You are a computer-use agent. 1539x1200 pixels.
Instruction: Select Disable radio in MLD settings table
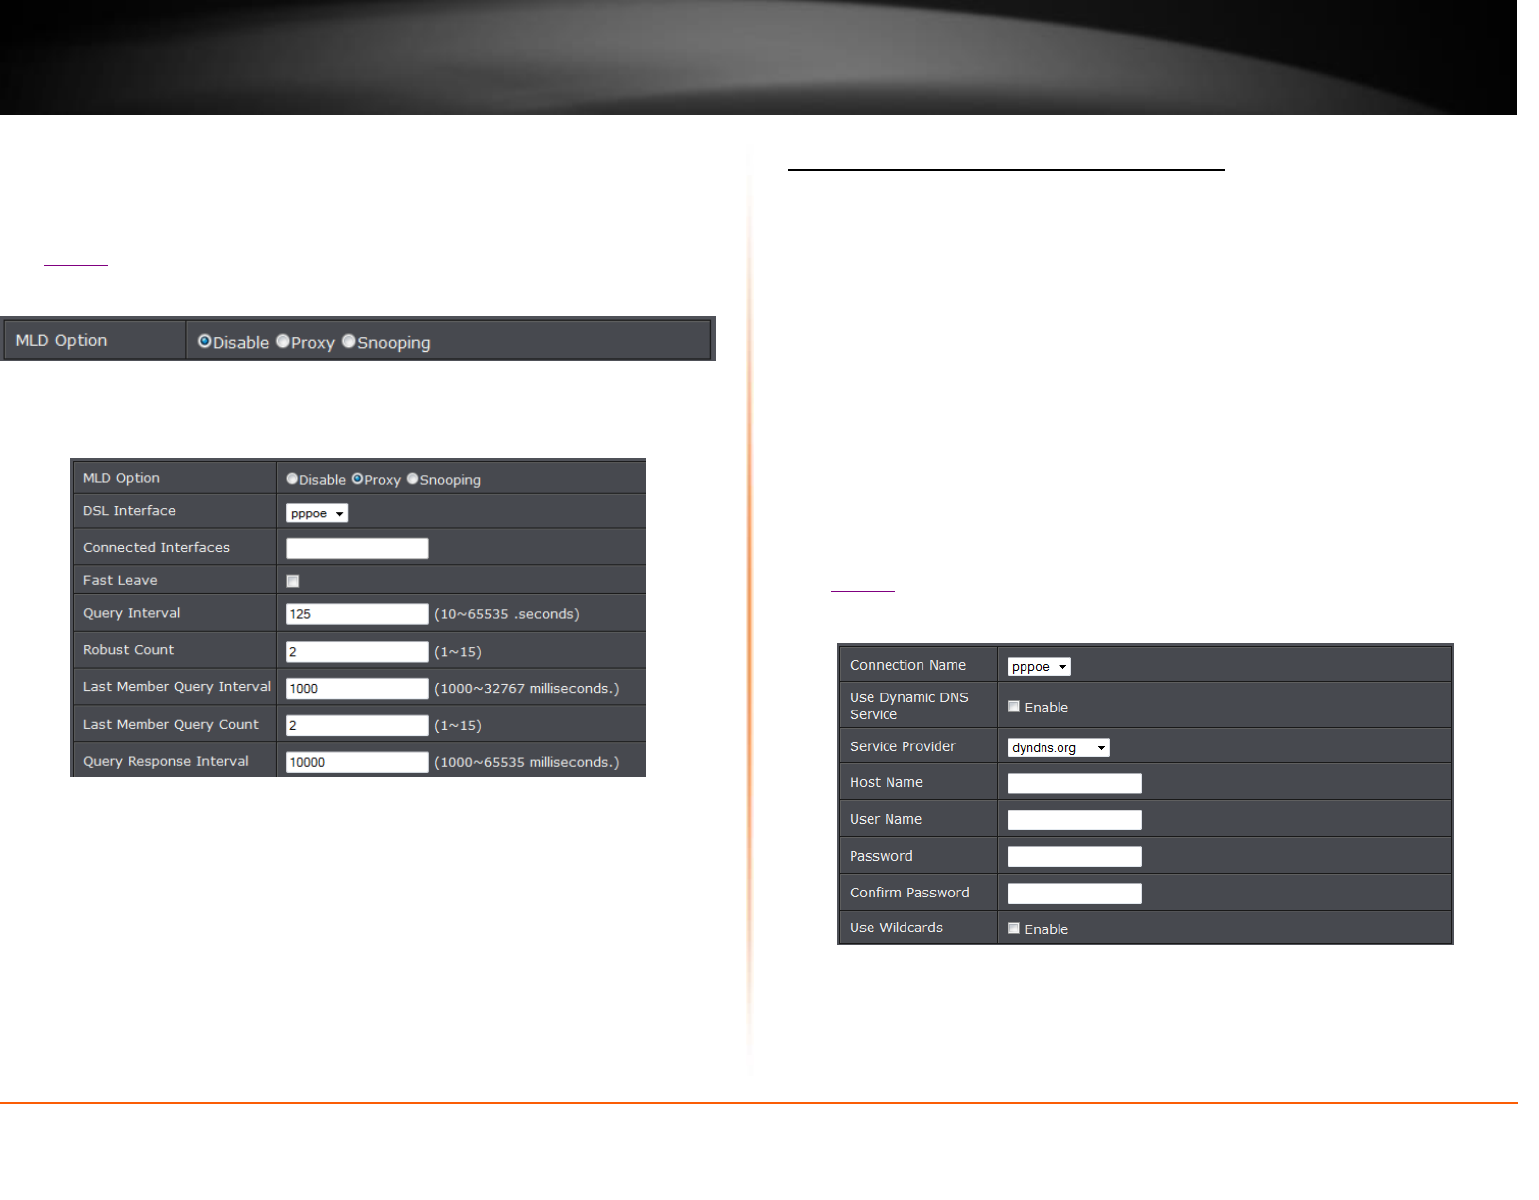pos(292,479)
